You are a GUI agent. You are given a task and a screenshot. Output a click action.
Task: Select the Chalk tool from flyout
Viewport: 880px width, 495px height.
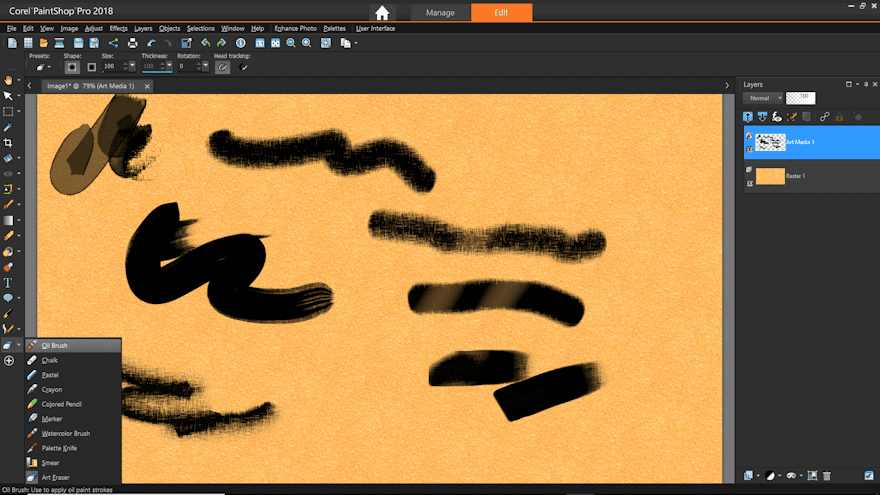click(x=50, y=360)
